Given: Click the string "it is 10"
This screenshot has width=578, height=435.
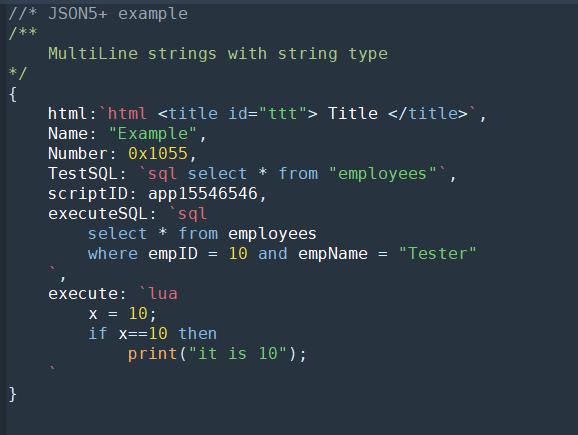Looking at the screenshot, I should tap(237, 354).
